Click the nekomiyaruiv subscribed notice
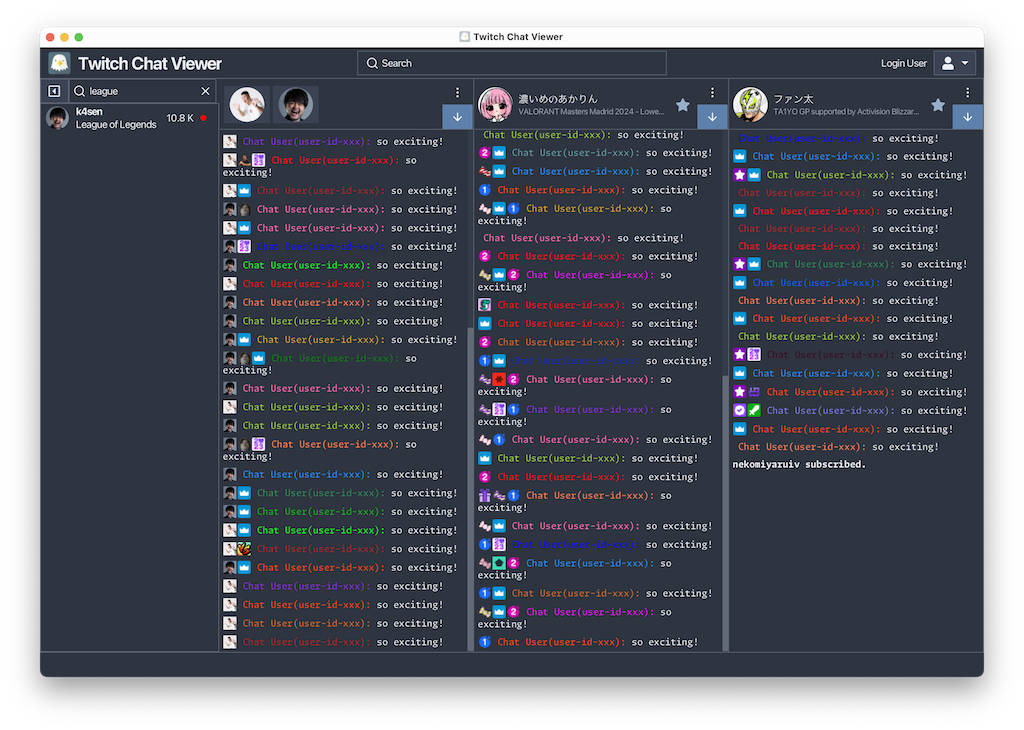This screenshot has height=730, width=1024. coord(799,464)
